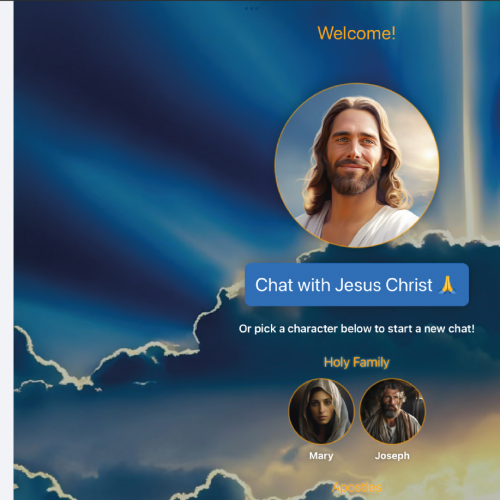The image size is (500, 500).
Task: Click the 'Or pick a character below' hint text
Action: coord(357,329)
